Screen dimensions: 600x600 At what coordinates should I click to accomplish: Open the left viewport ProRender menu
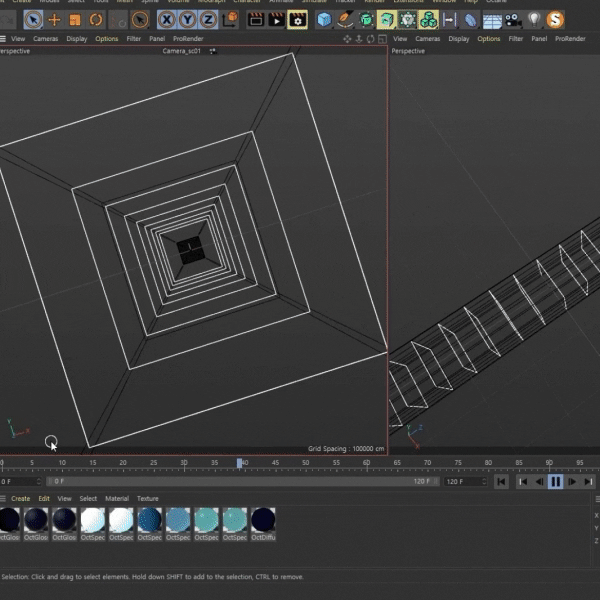click(188, 39)
